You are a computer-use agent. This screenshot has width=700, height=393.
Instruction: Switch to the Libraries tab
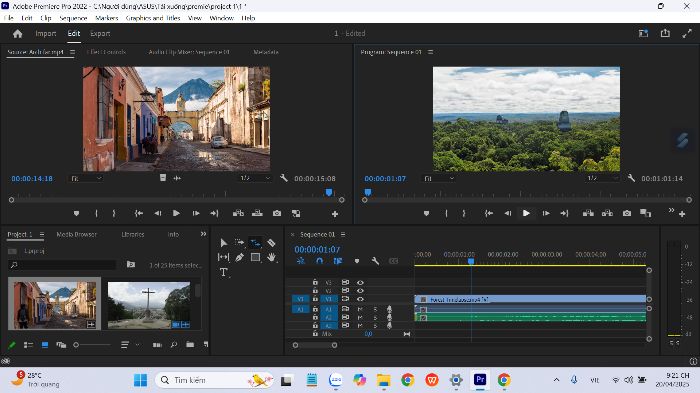[x=133, y=234]
